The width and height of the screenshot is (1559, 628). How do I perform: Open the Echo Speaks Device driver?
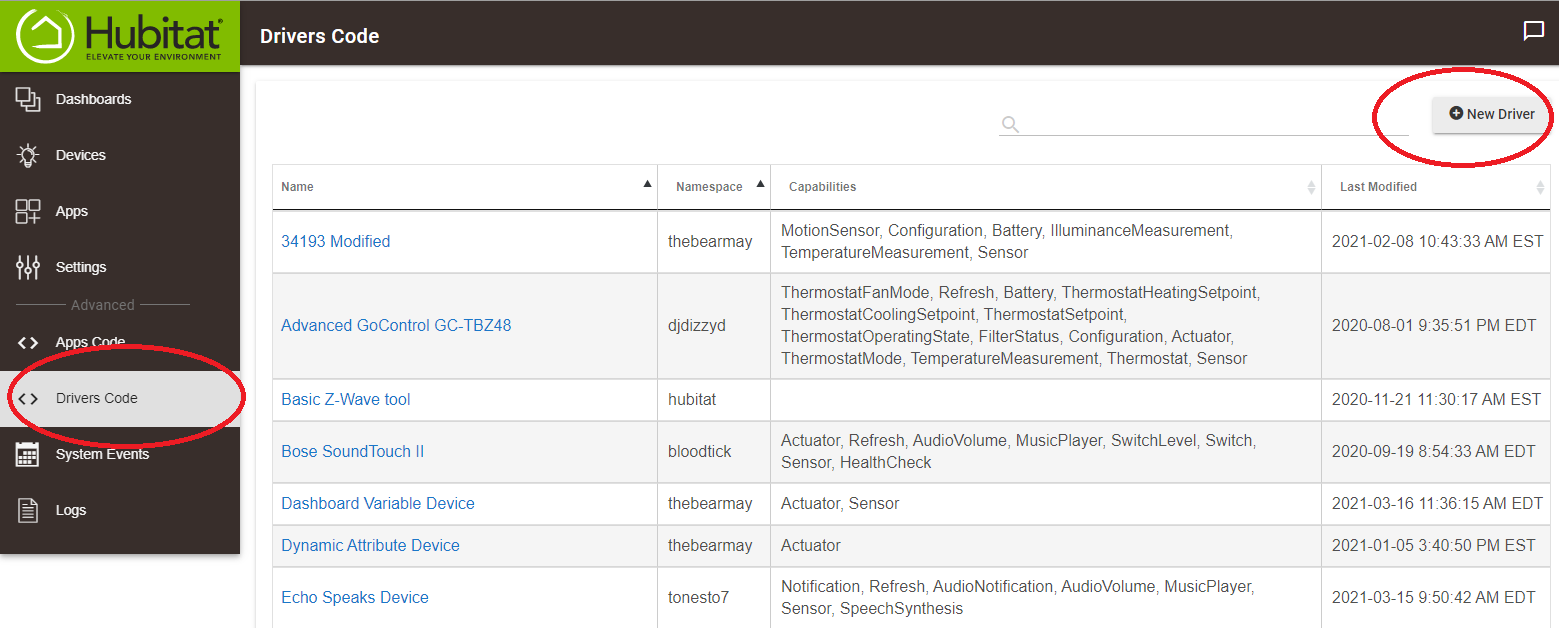(x=354, y=597)
